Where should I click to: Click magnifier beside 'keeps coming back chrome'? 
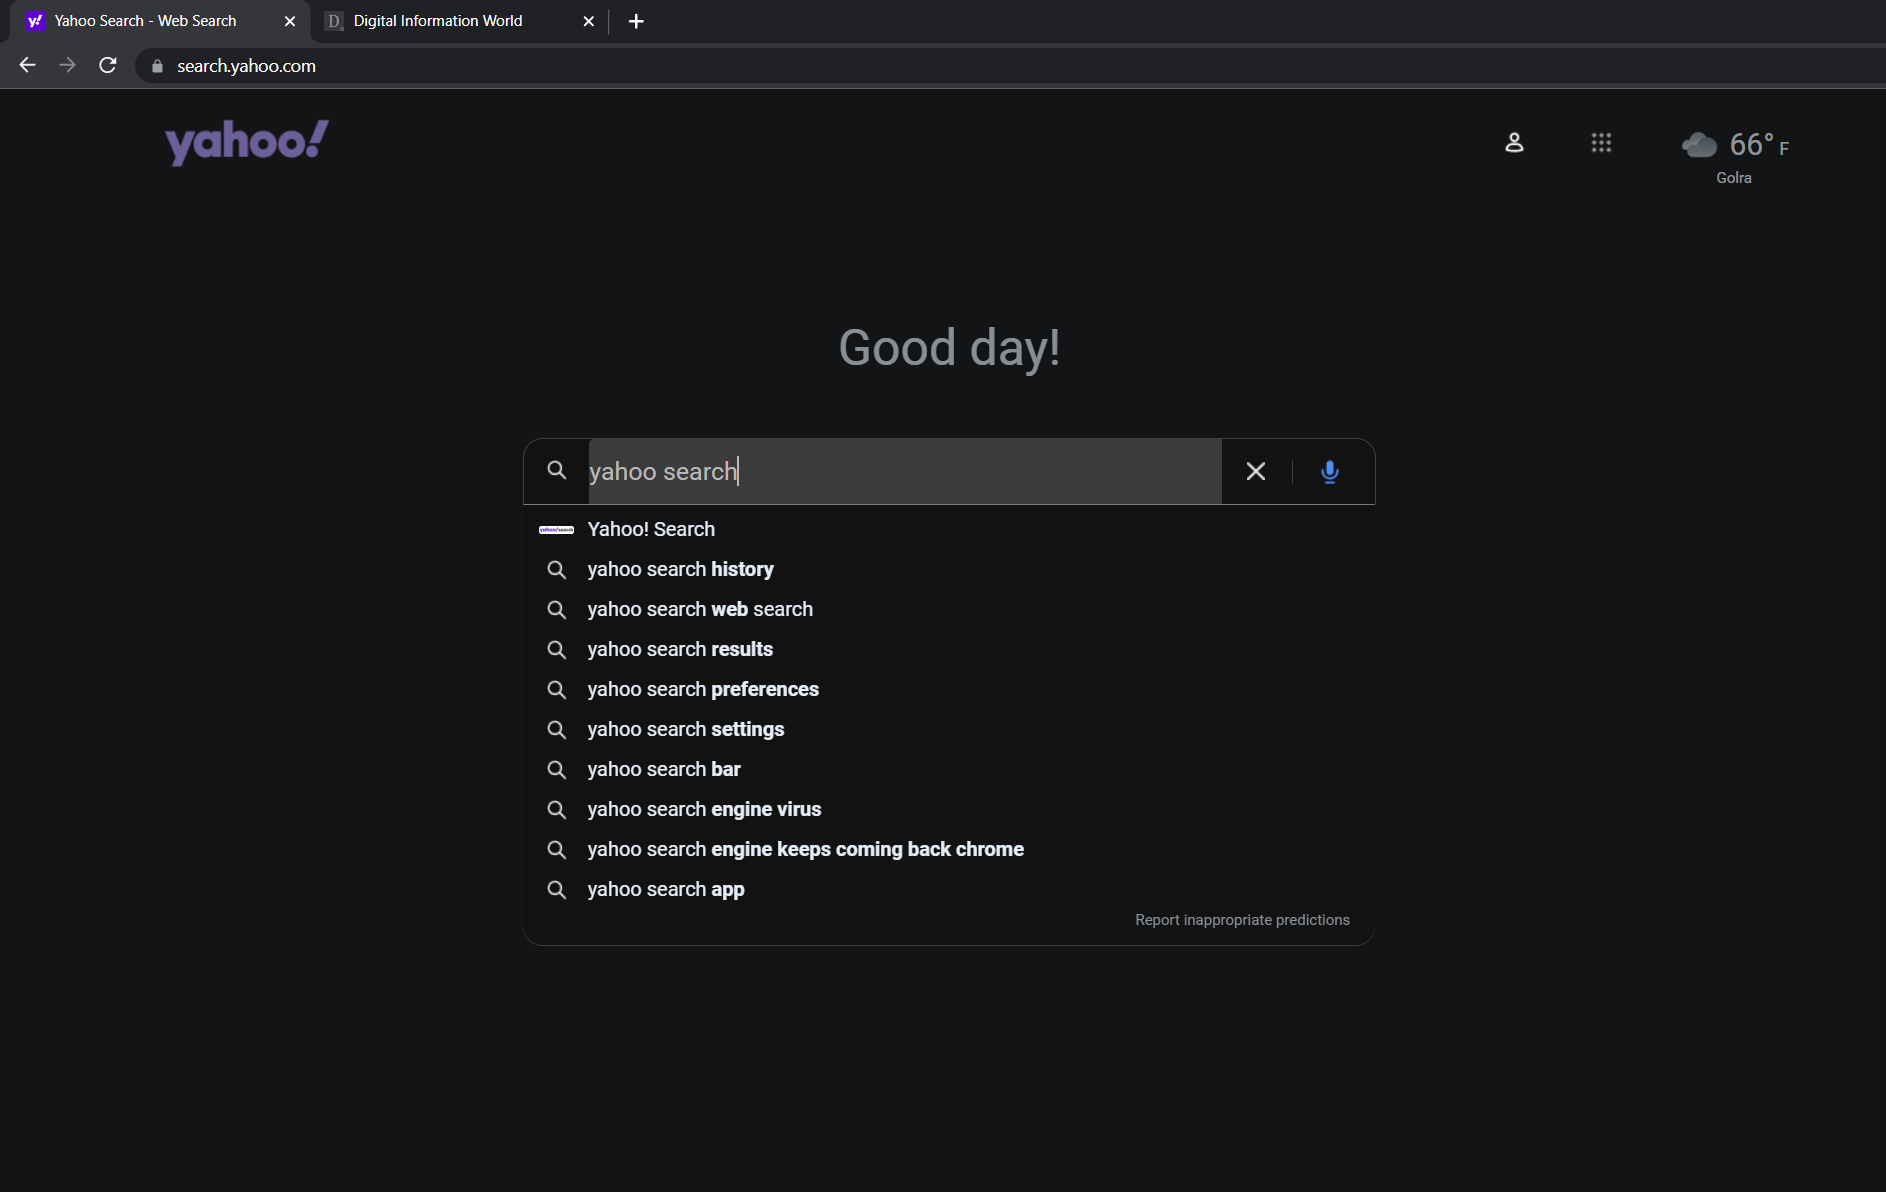[556, 849]
